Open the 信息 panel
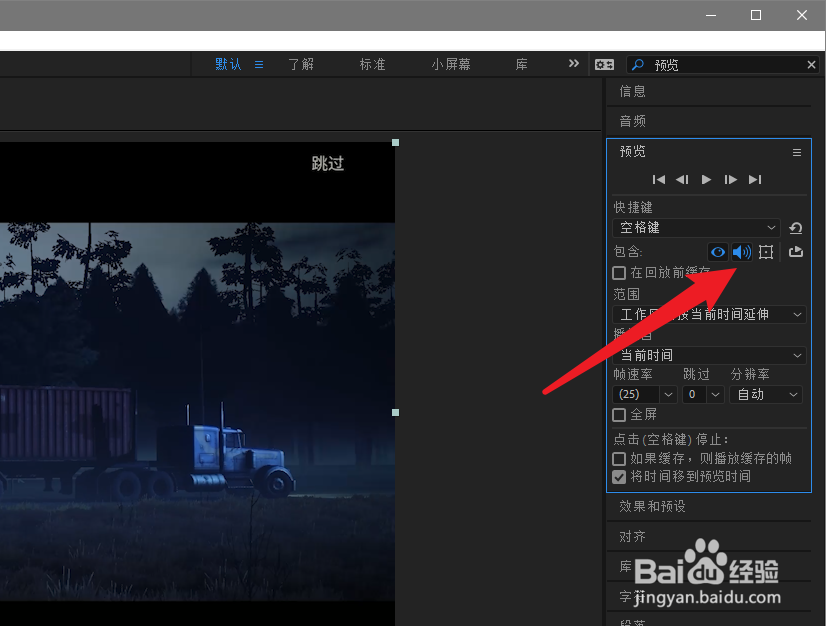Viewport: 826px width, 626px height. (633, 91)
